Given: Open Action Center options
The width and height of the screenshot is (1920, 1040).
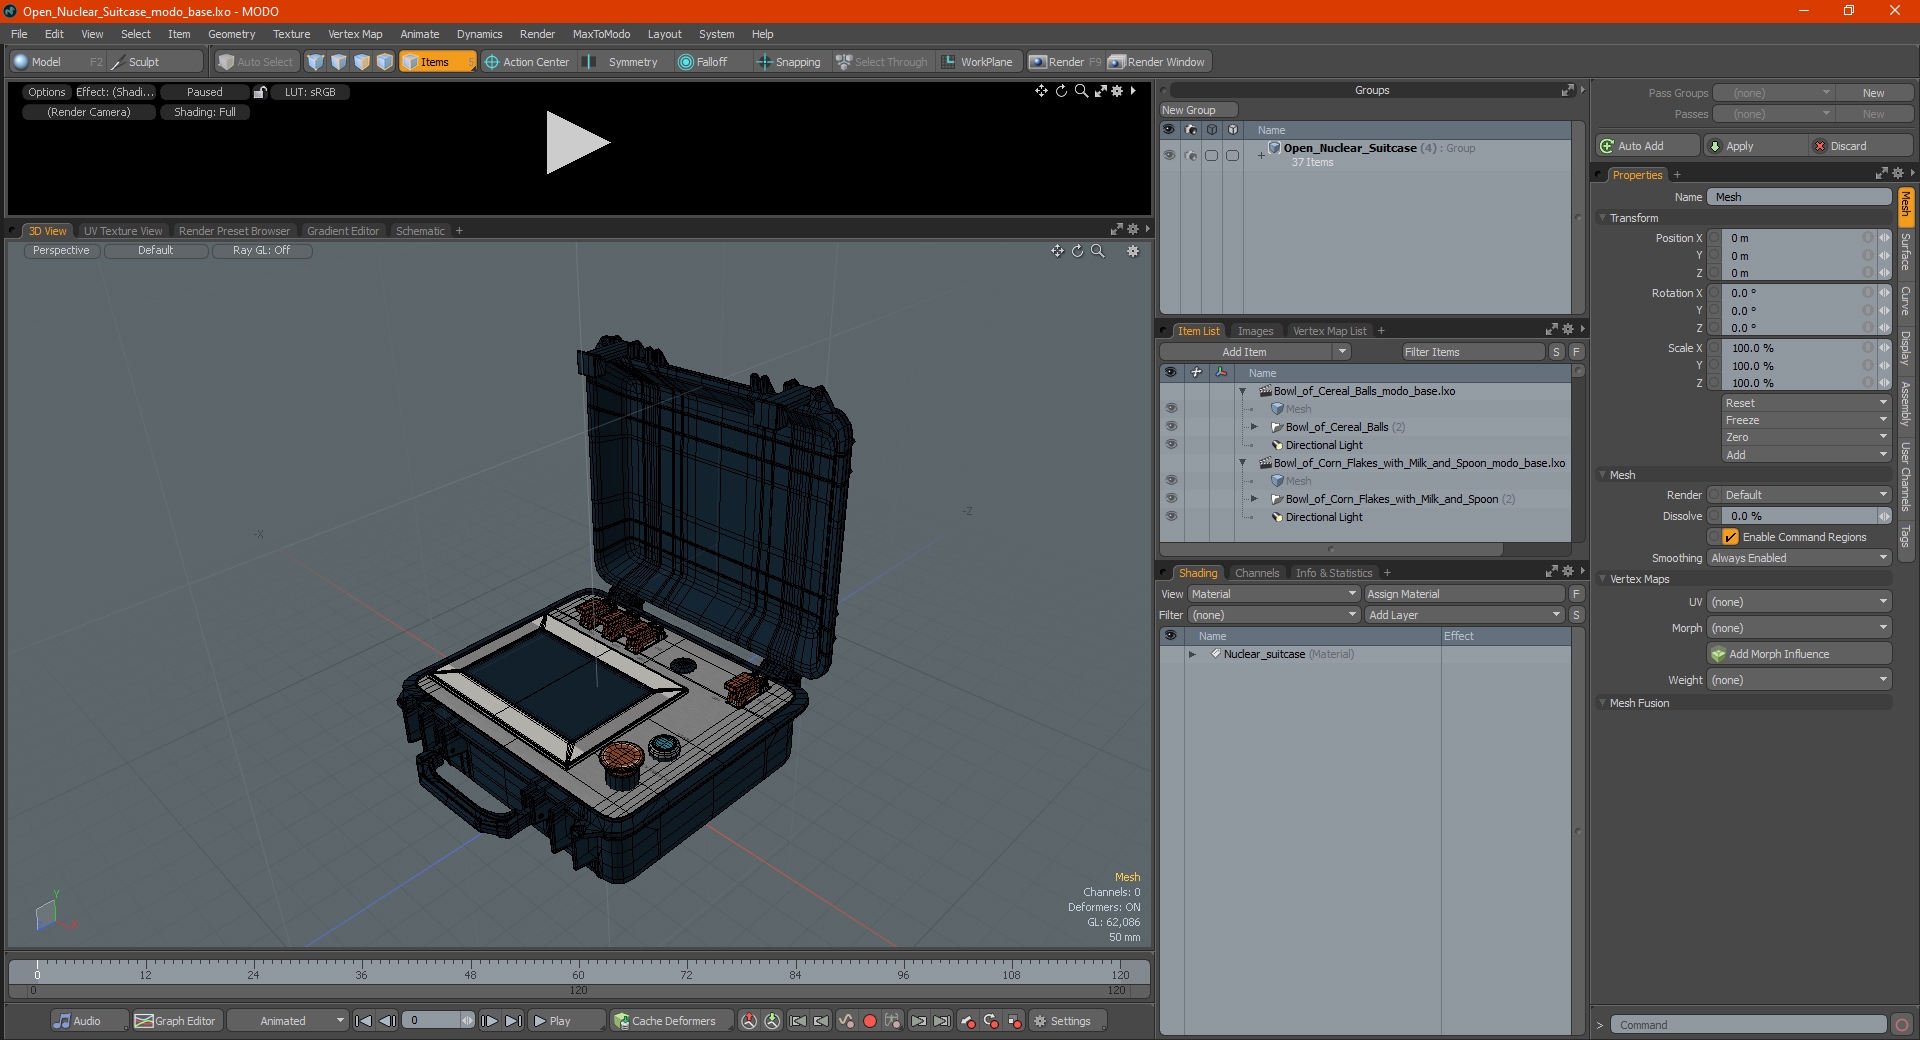Looking at the screenshot, I should tap(527, 62).
